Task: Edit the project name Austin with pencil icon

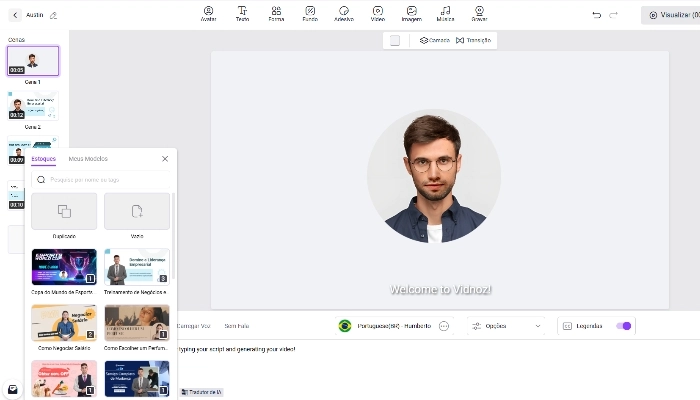Action: pyautogui.click(x=53, y=15)
